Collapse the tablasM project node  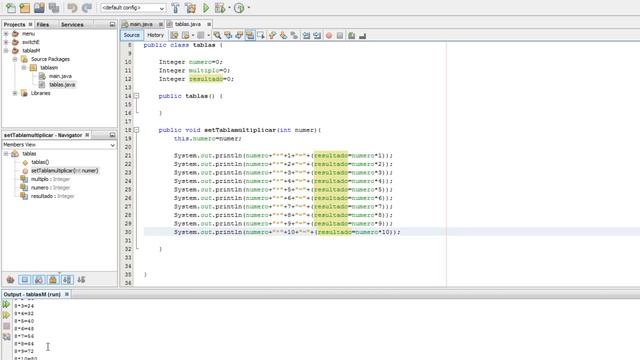(6, 51)
